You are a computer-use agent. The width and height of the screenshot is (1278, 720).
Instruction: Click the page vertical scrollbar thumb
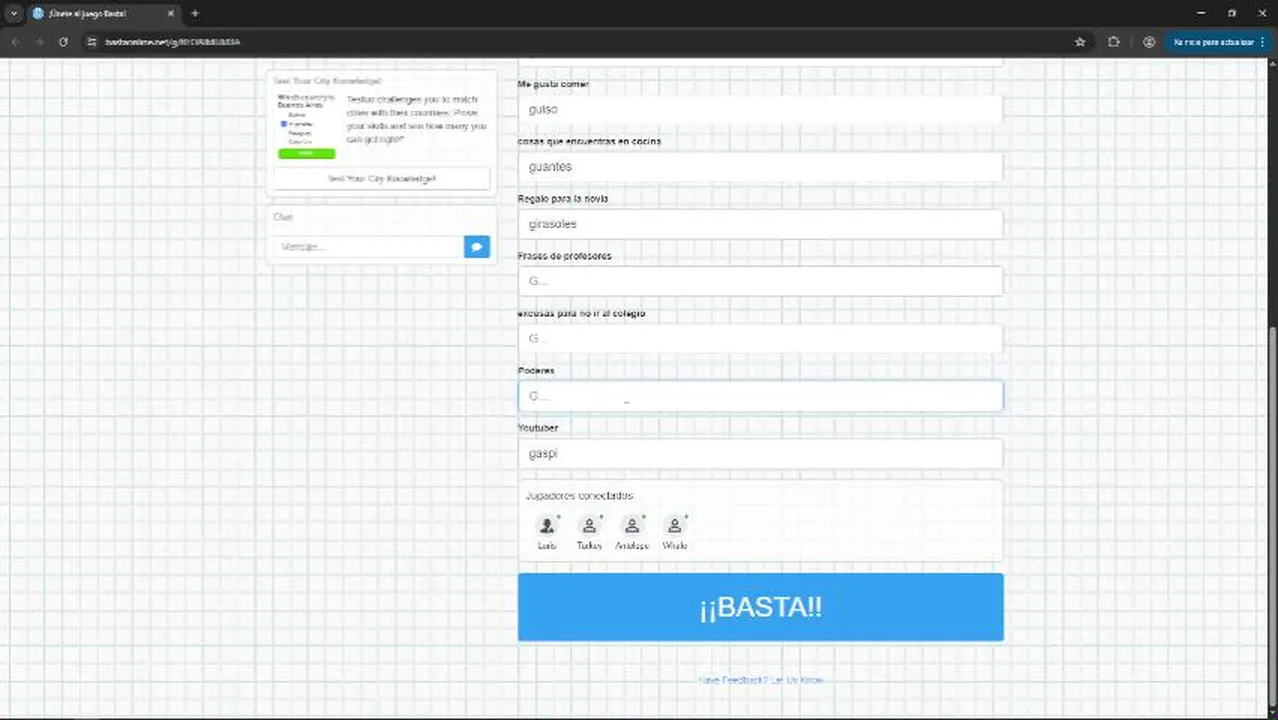pos(1273,515)
